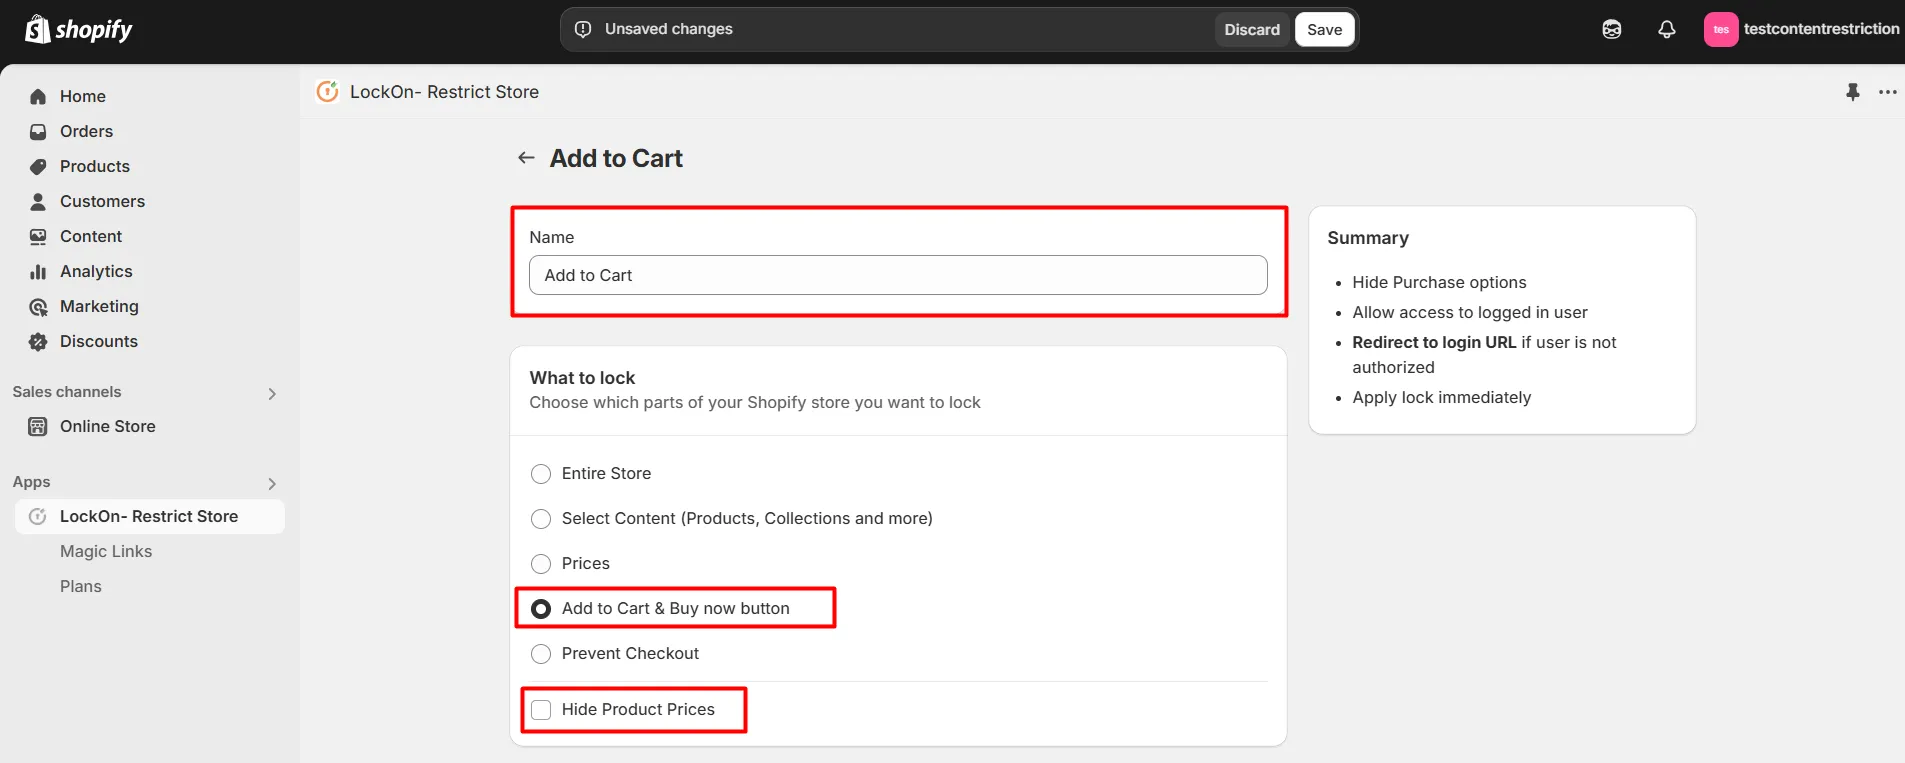Click the LockOn- Restrict Store header title
Viewport: 1905px width, 763px height.
pyautogui.click(x=444, y=91)
